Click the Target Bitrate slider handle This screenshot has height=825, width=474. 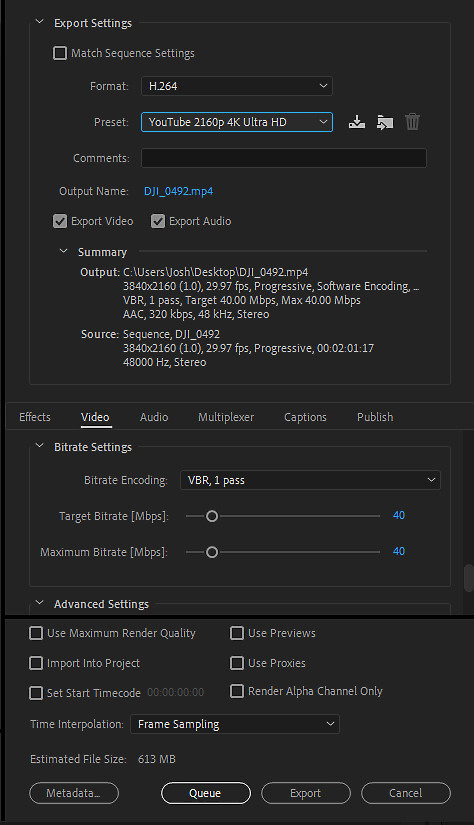pos(211,516)
